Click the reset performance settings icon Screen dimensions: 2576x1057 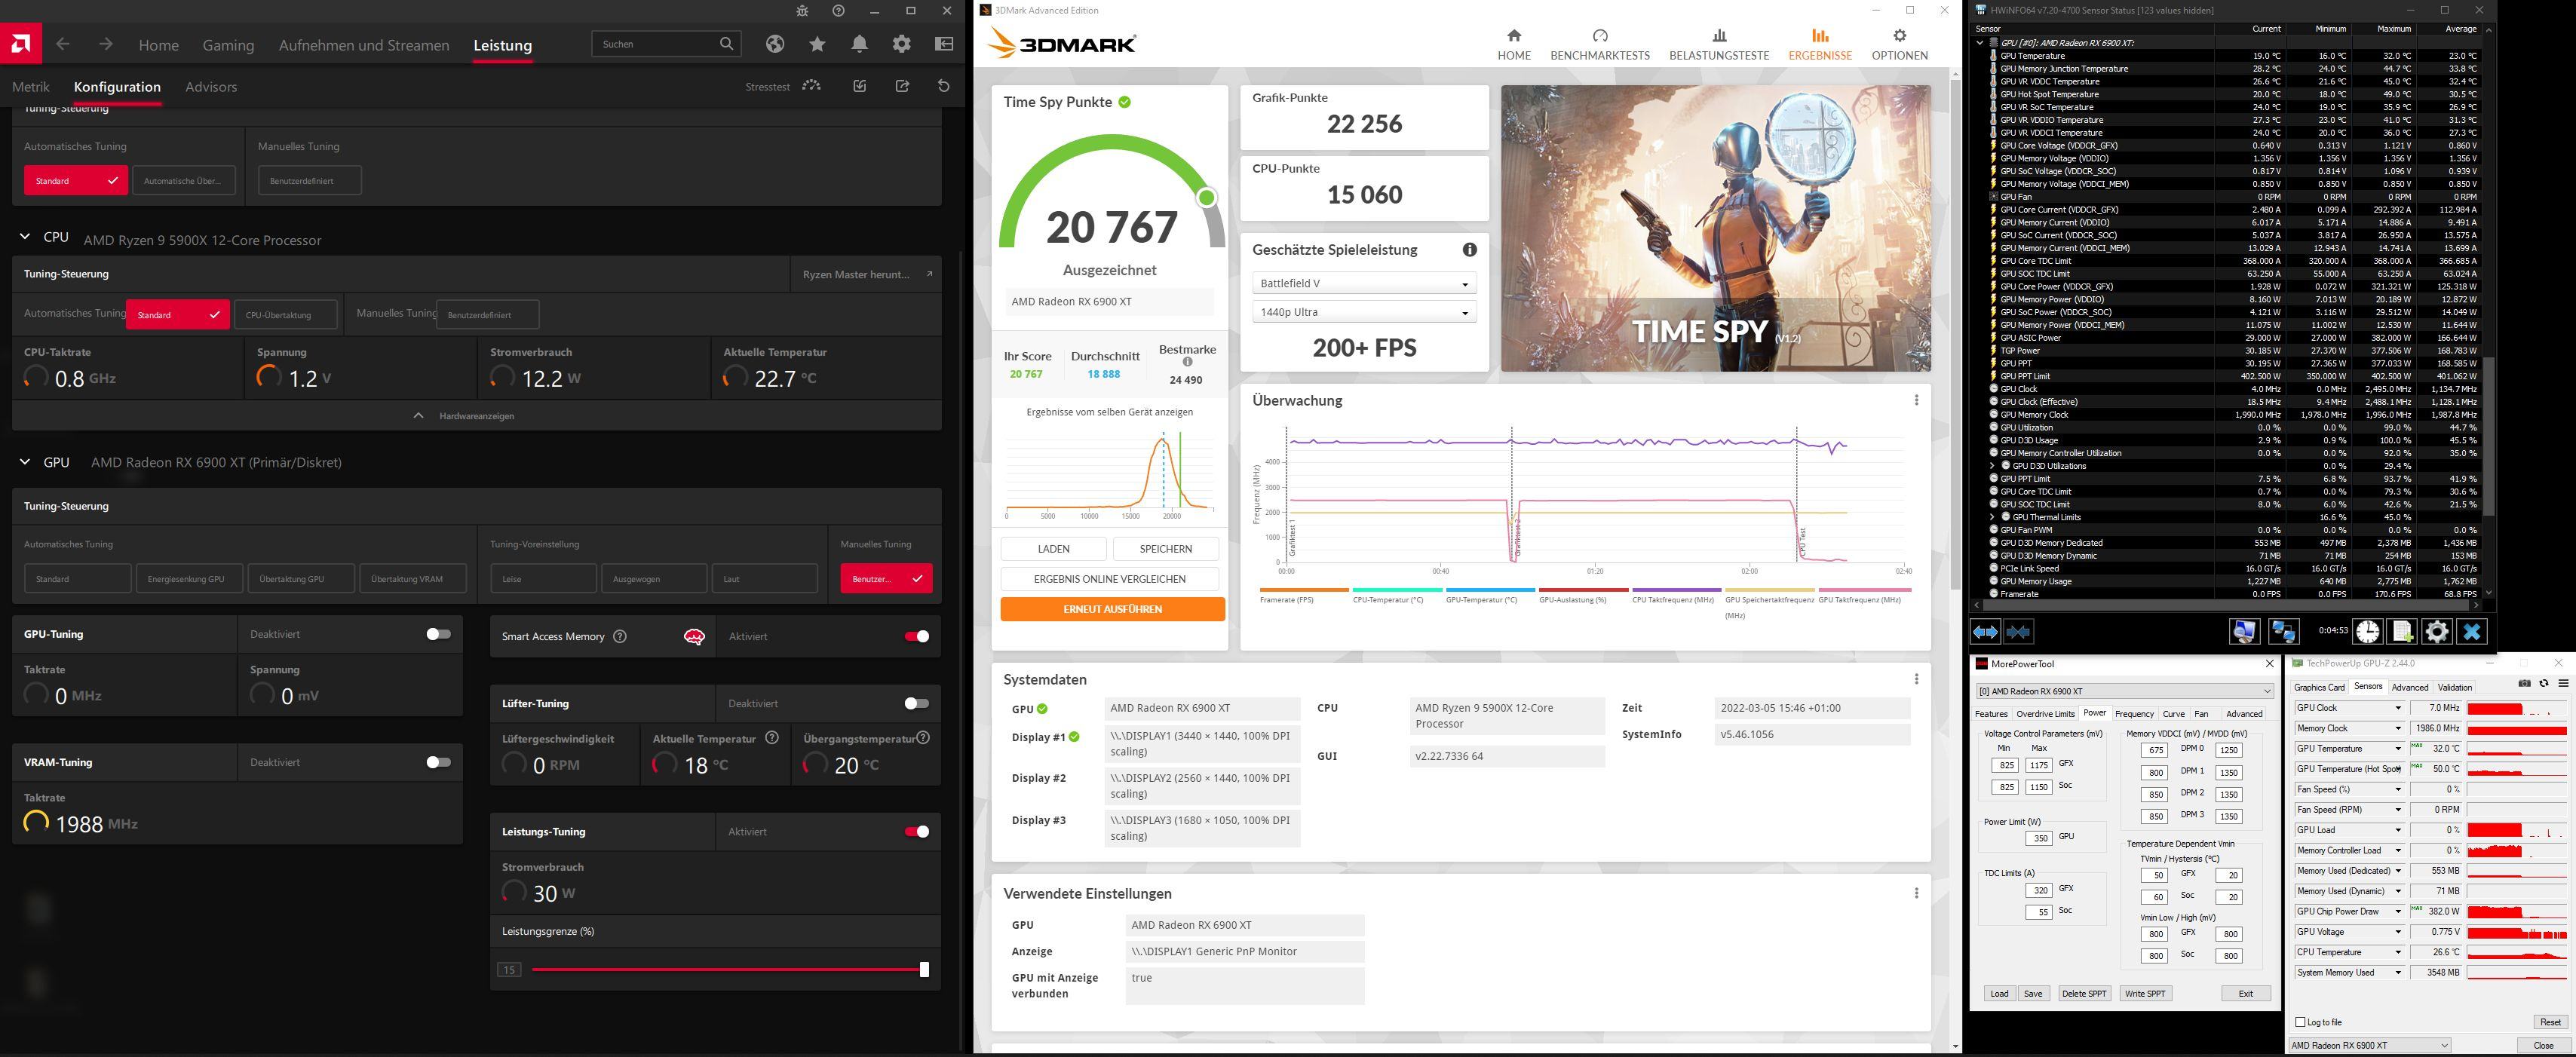click(x=943, y=86)
